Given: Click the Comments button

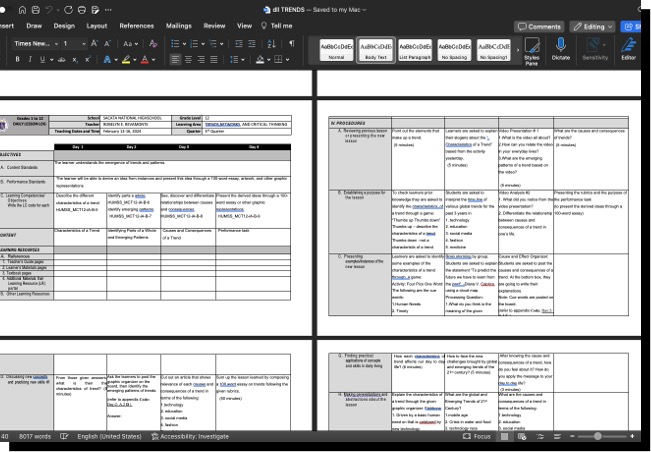Looking at the screenshot, I should point(539,26).
